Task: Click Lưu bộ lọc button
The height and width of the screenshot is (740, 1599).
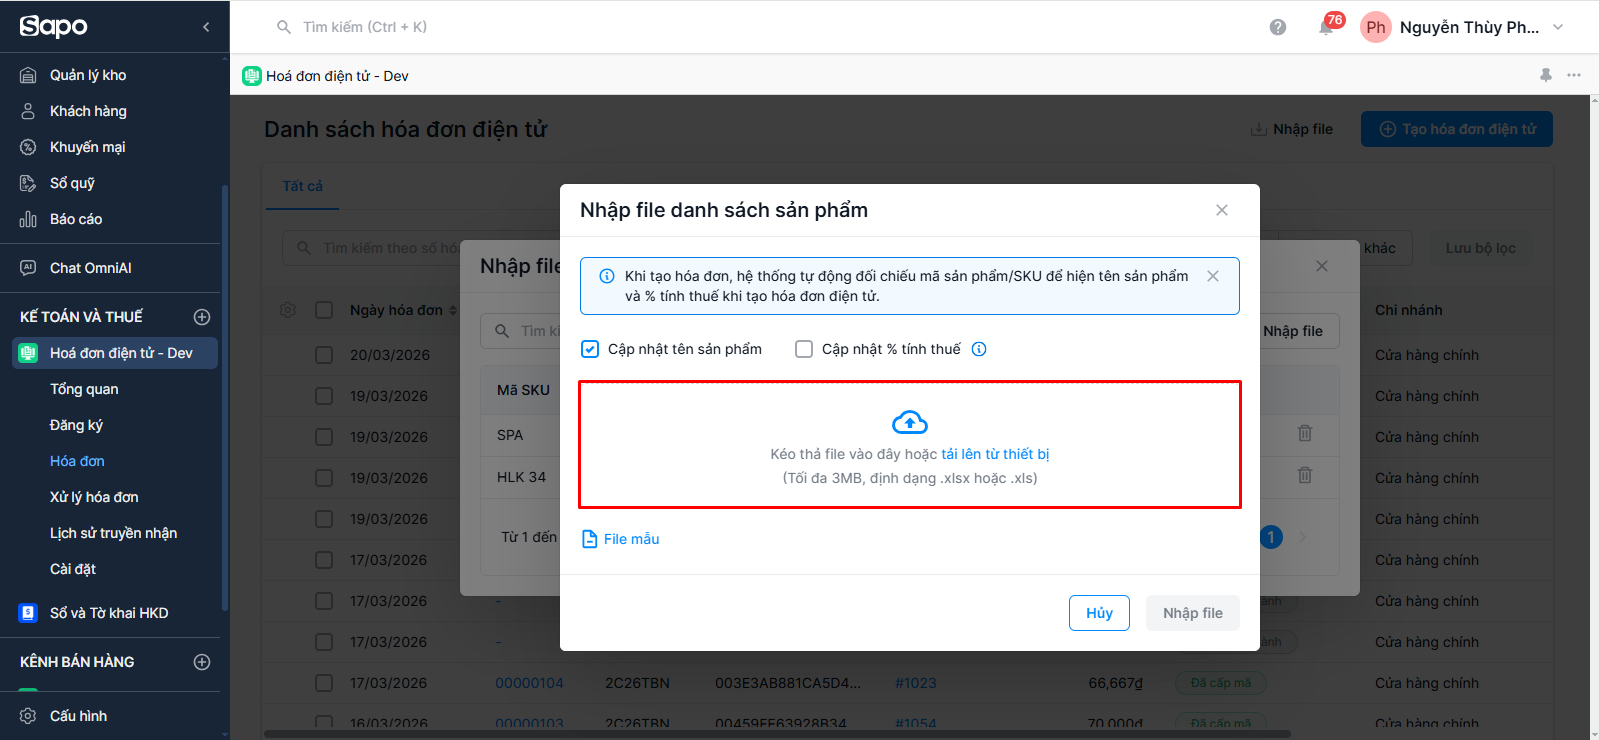Action: 1480,248
